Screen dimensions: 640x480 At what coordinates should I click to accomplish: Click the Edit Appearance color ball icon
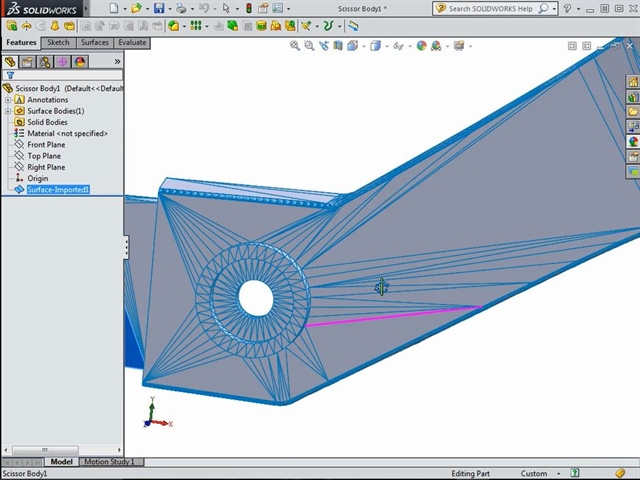(x=422, y=46)
